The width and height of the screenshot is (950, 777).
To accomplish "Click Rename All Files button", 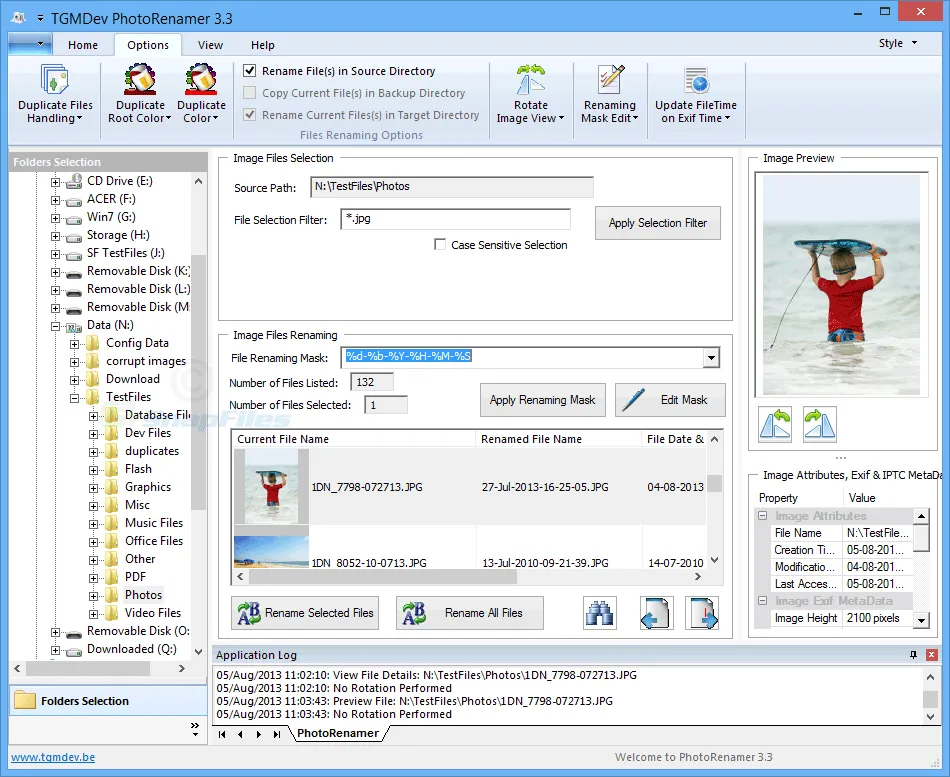I will (x=470, y=613).
